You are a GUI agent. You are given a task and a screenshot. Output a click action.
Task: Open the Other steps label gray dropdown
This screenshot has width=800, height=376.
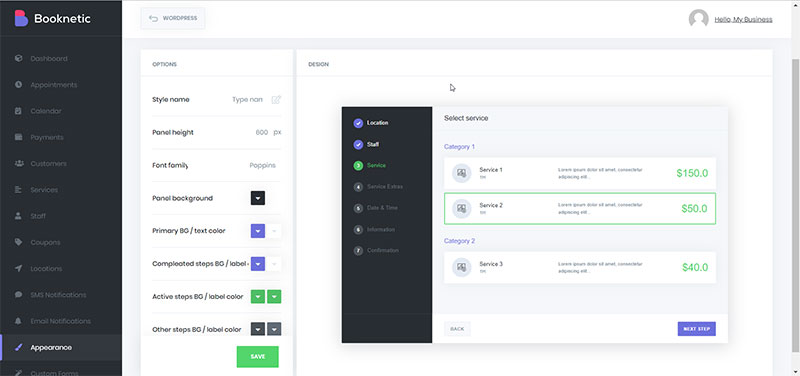(x=274, y=329)
